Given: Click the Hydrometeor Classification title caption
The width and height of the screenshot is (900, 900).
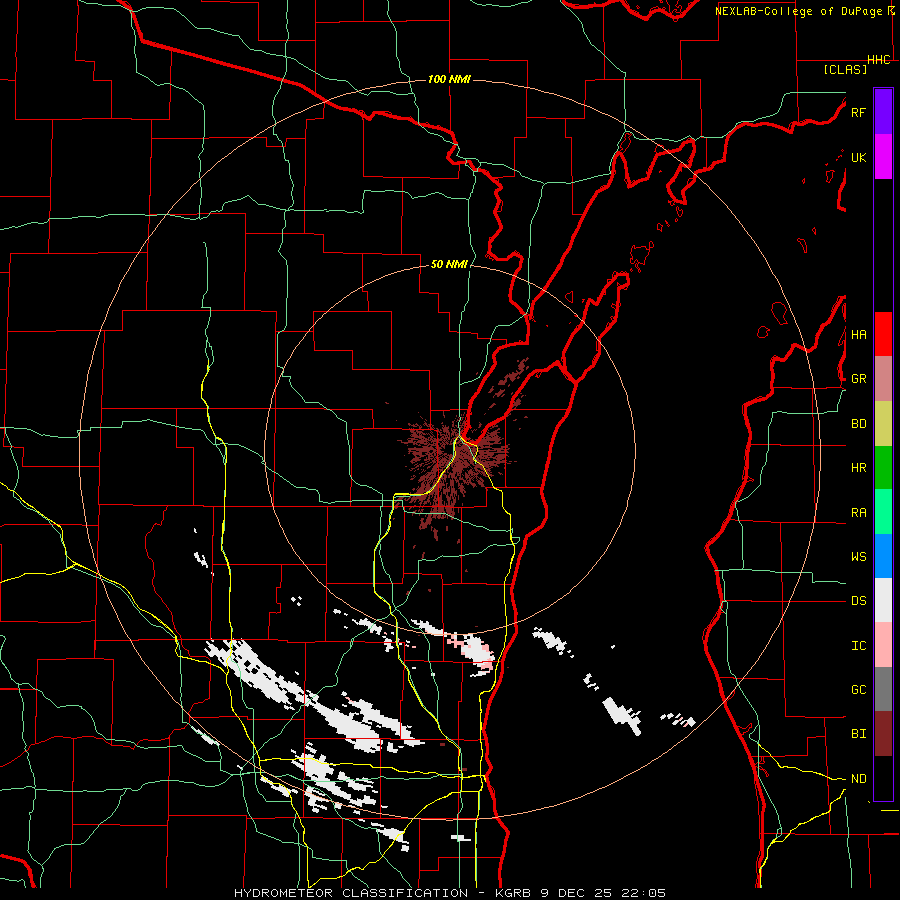Looking at the screenshot, I should 449,893.
